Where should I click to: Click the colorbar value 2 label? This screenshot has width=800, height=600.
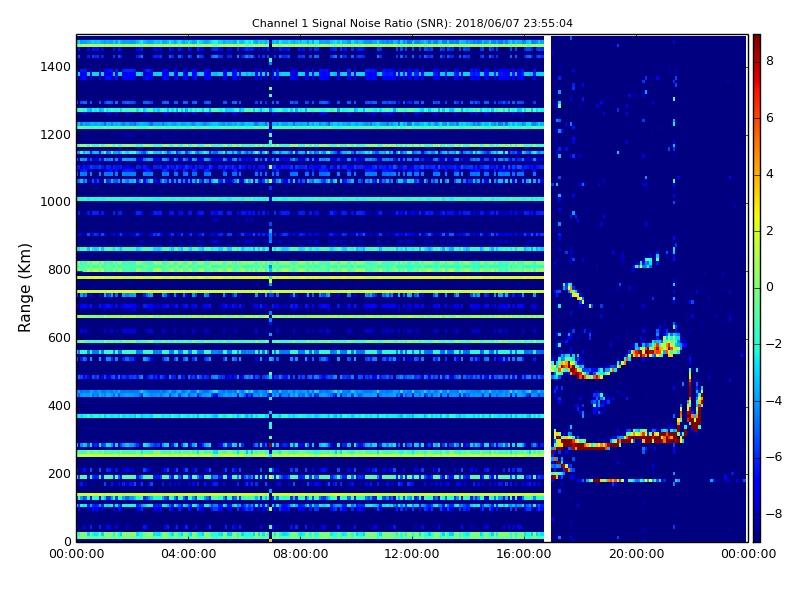tap(770, 231)
